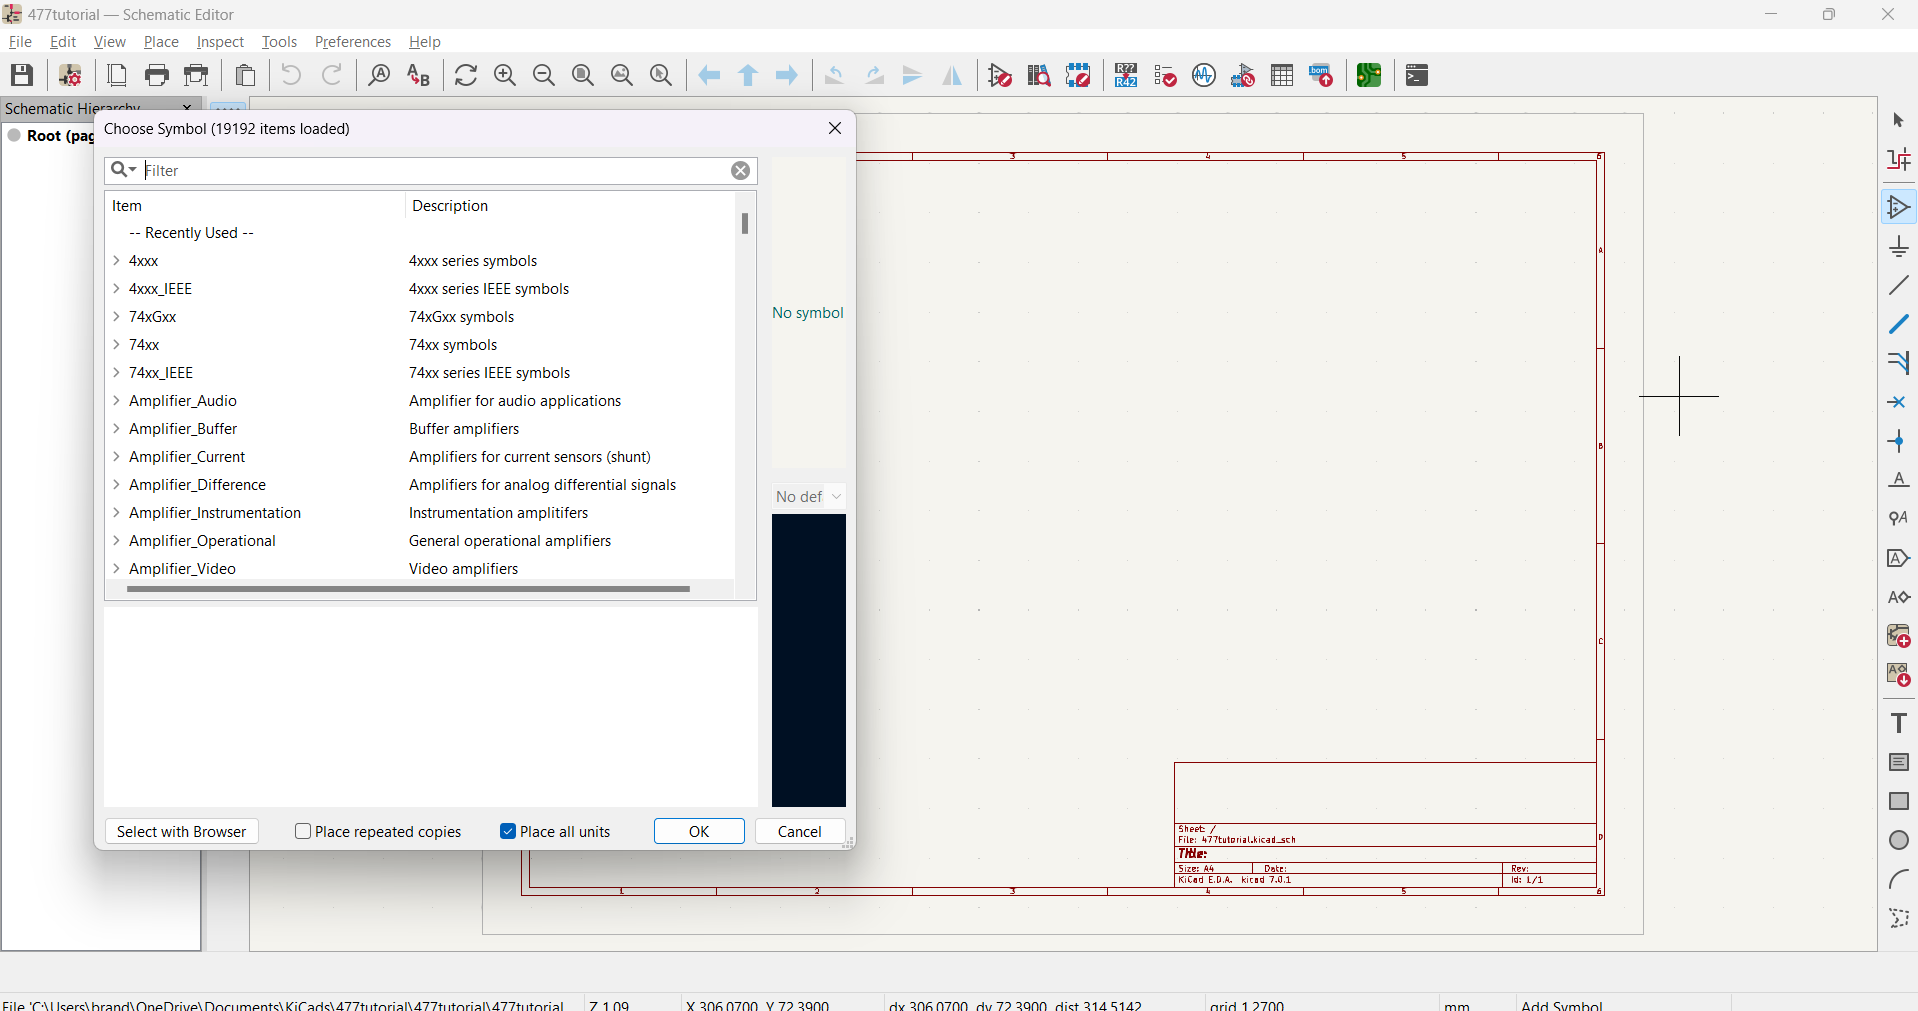
Task: Open the Inspect menu
Action: pyautogui.click(x=220, y=42)
